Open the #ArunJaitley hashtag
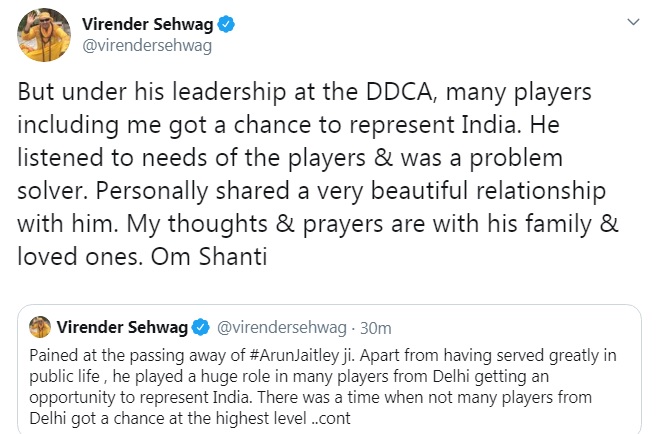The image size is (656, 434). coord(295,355)
